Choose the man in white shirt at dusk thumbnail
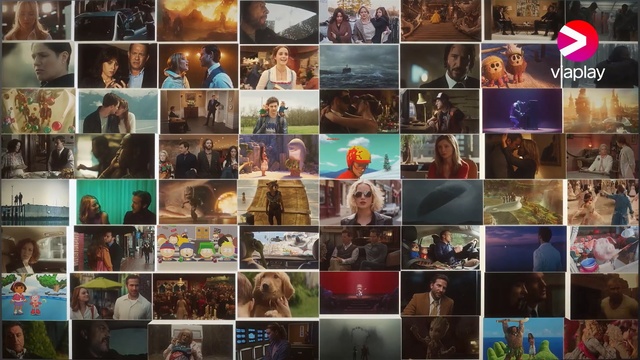Image resolution: width=640 pixels, height=360 pixels. pyautogui.click(x=526, y=249)
